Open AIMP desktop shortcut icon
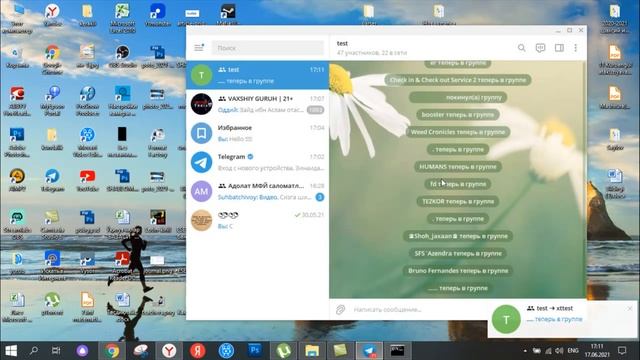640x360 pixels. coord(17,180)
